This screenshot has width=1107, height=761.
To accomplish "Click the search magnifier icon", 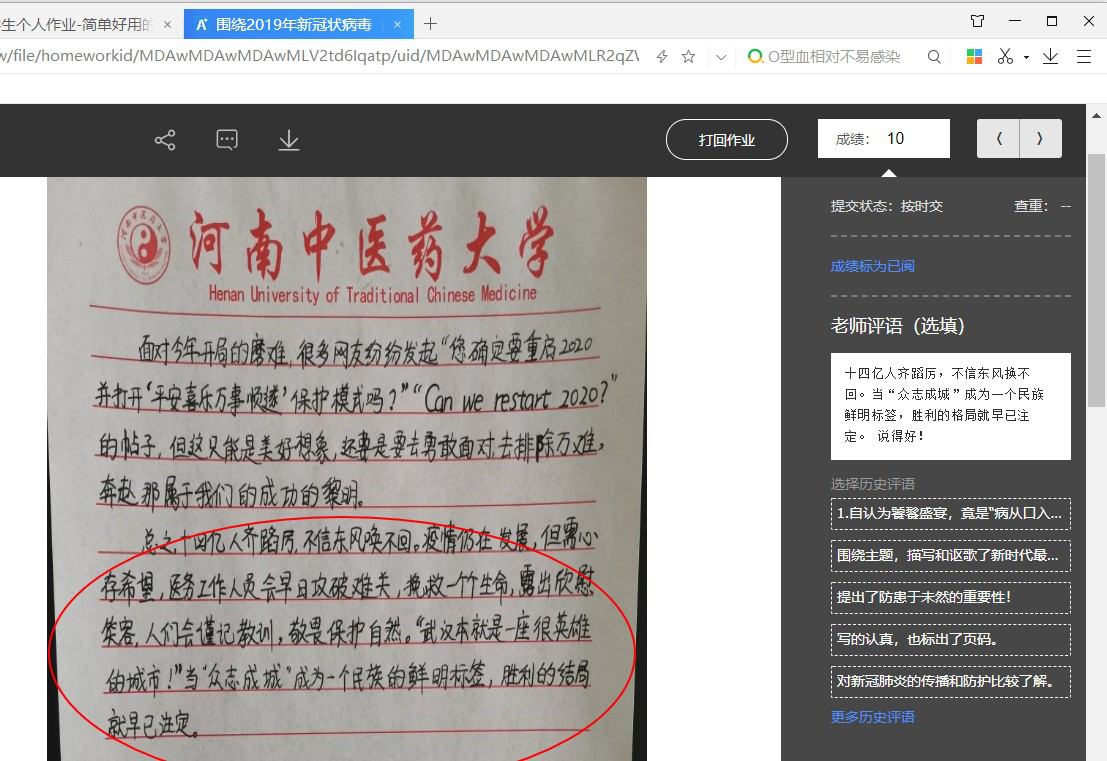I will (x=934, y=57).
